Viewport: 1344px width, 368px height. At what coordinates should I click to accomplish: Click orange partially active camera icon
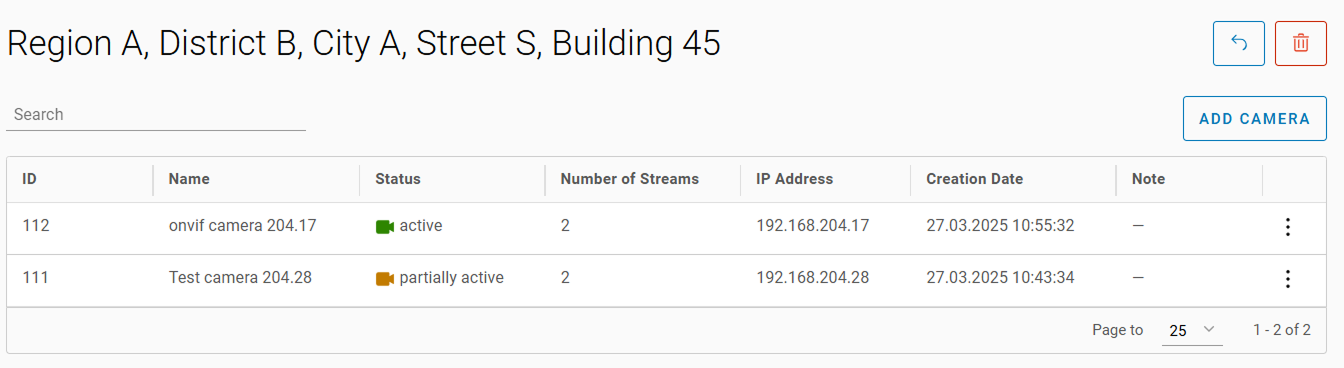pos(385,279)
